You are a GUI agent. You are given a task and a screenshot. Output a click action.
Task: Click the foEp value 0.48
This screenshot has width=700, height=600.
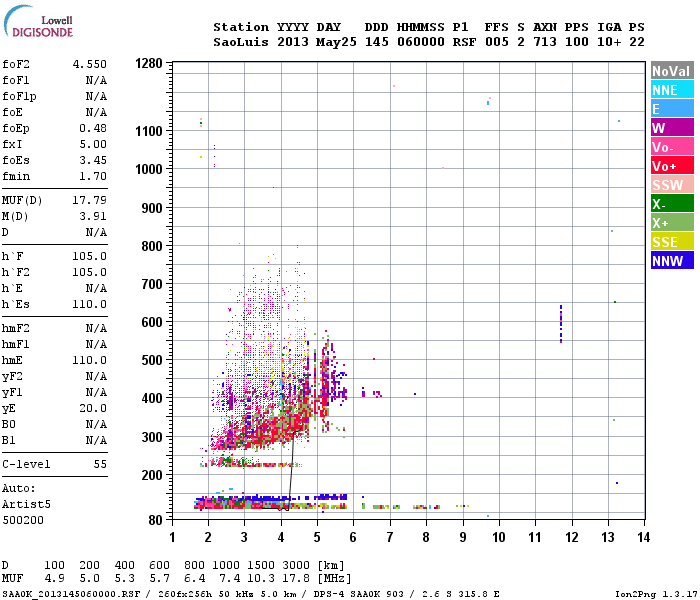tap(93, 128)
